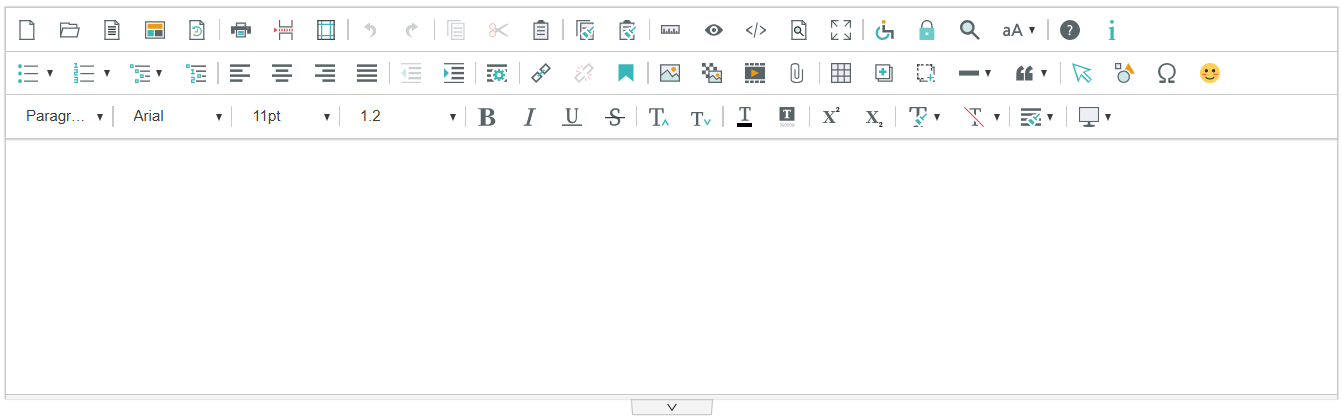The height and width of the screenshot is (420, 1342).
Task: Paste from clipboard icon
Action: [540, 30]
